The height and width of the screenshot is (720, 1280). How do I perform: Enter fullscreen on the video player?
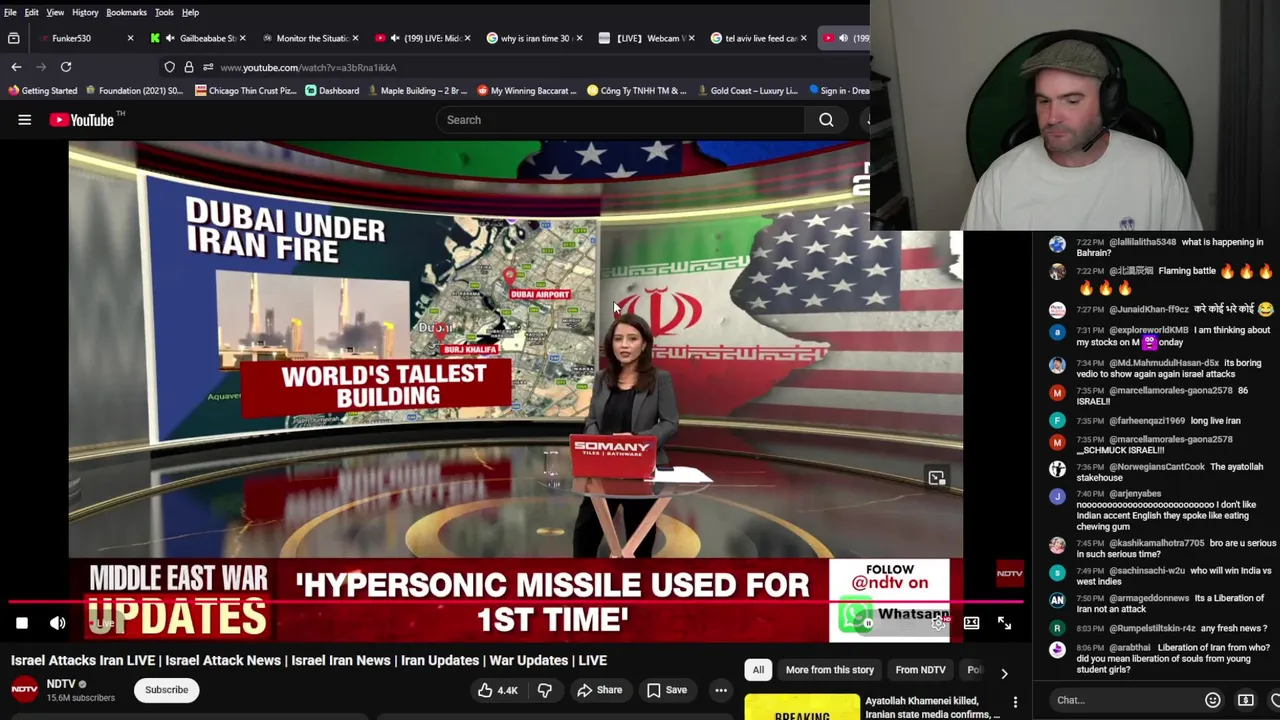tap(1004, 623)
